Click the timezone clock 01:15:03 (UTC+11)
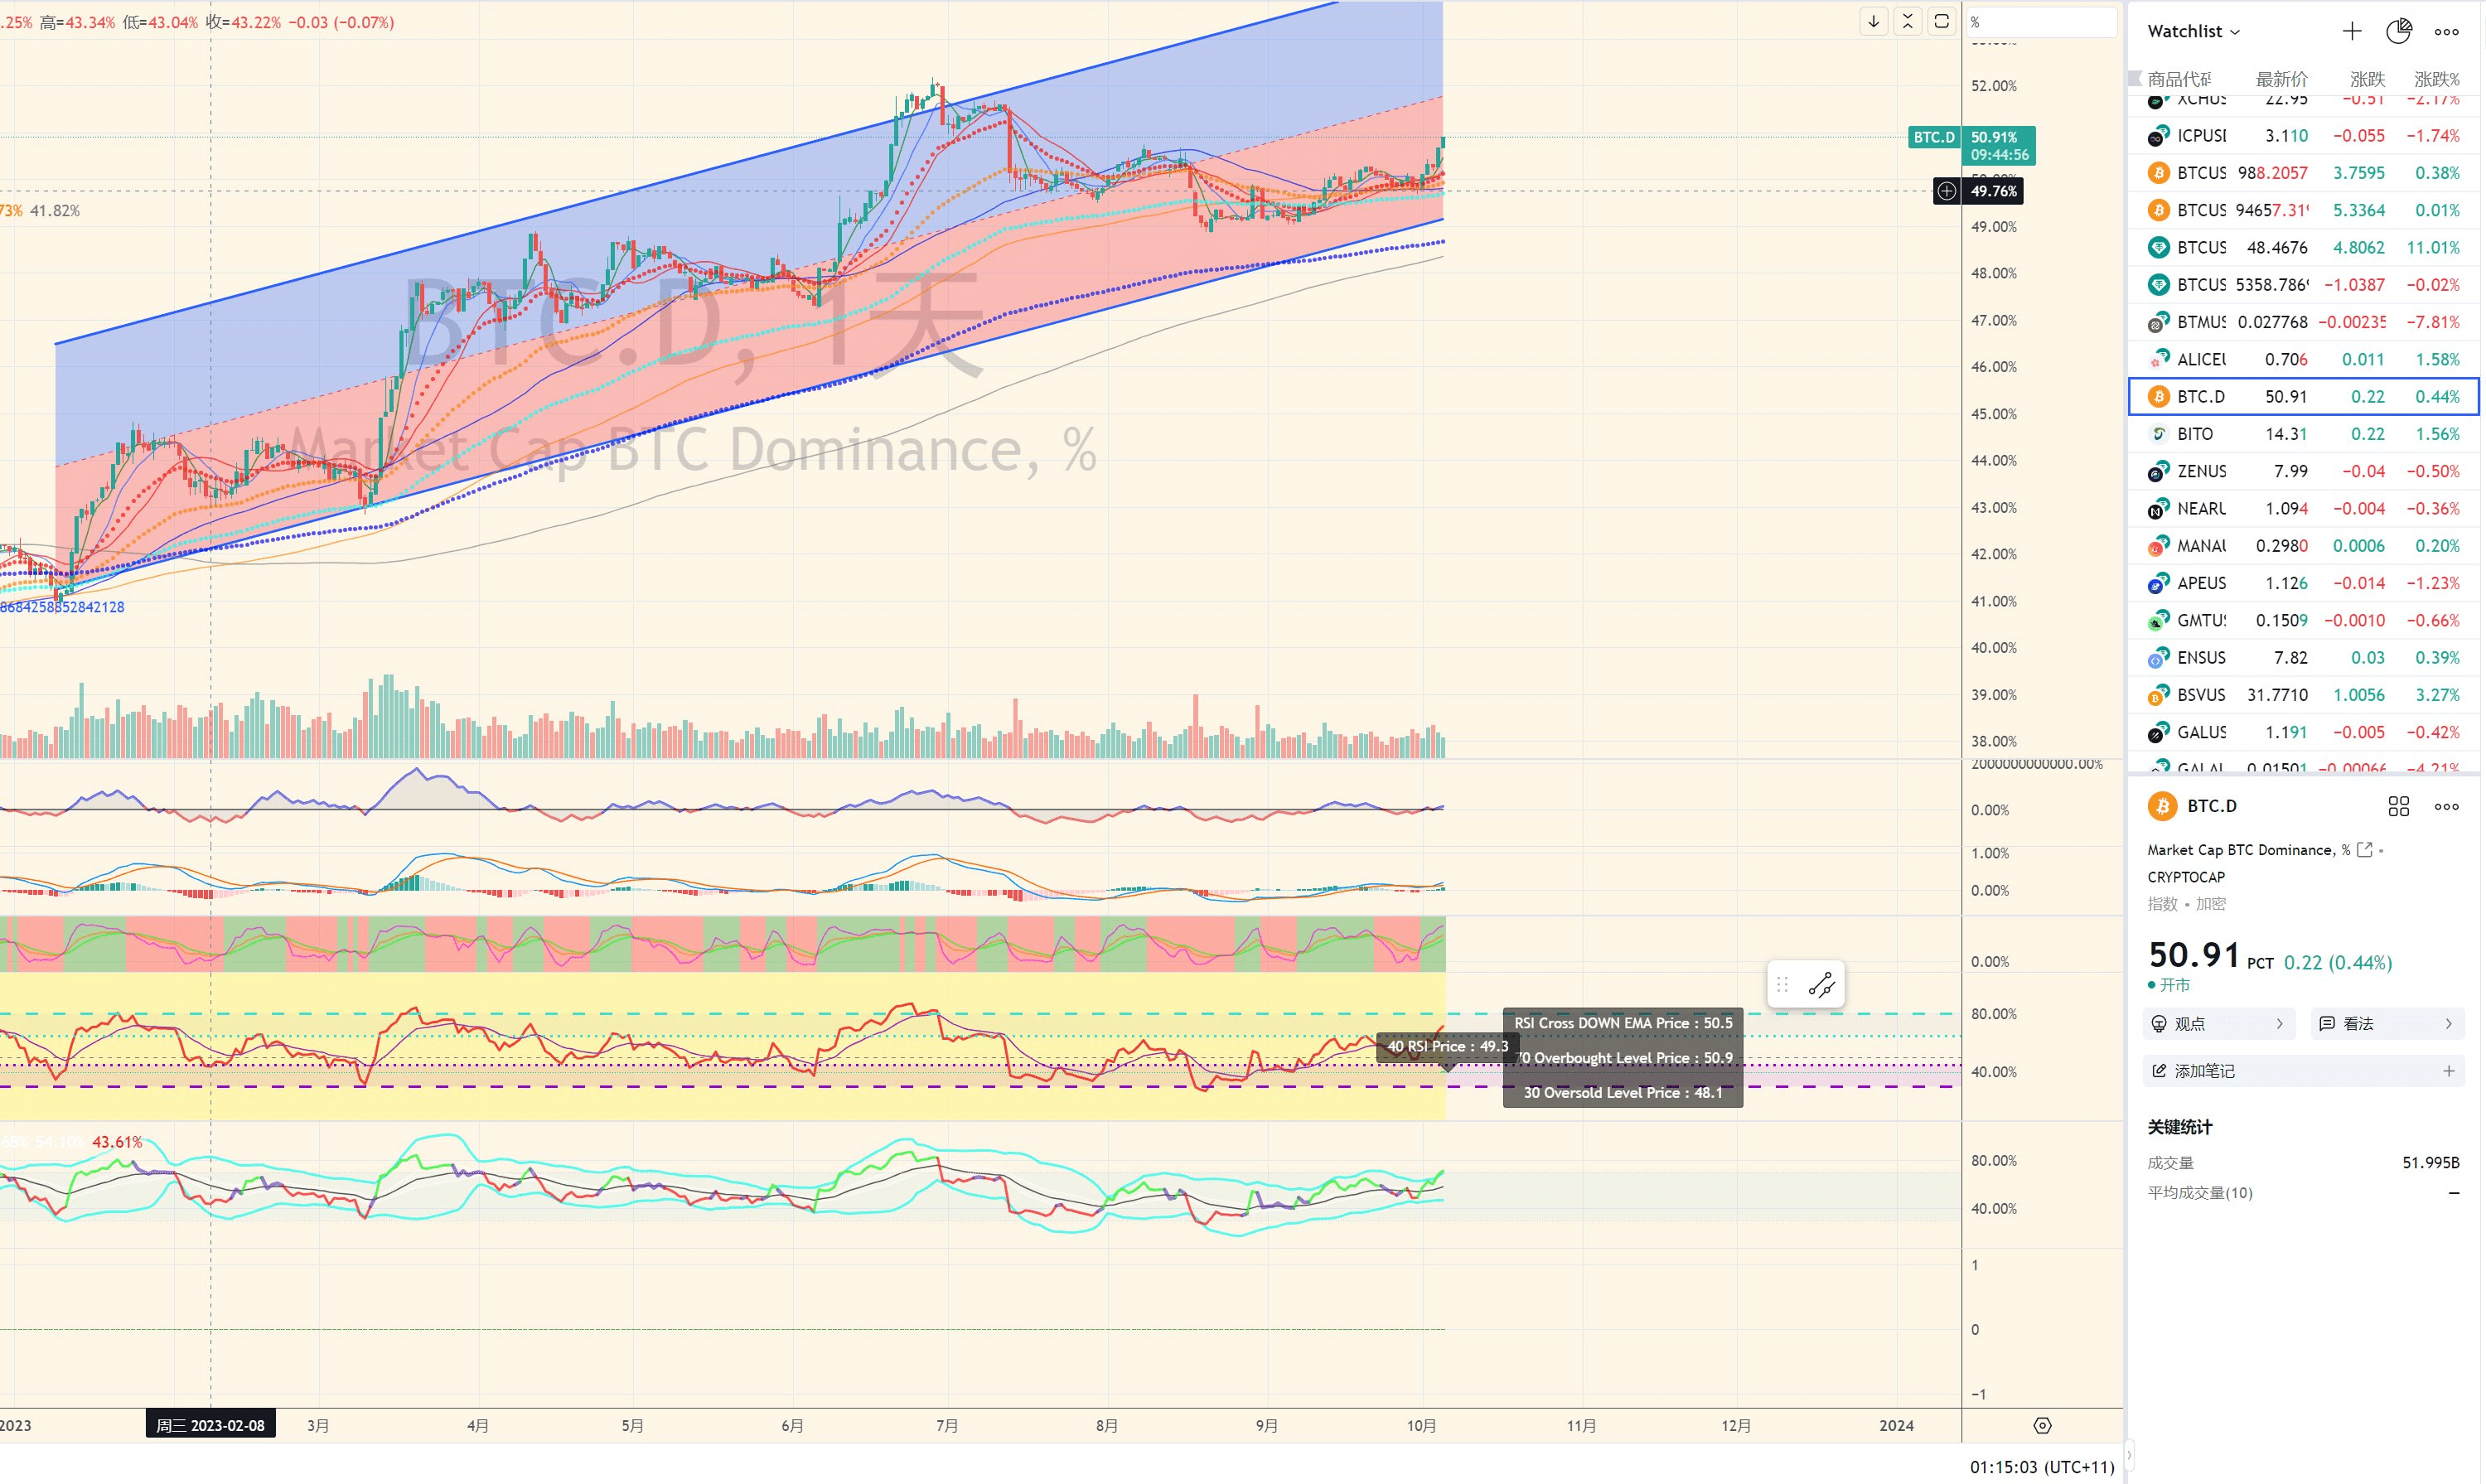 pyautogui.click(x=2041, y=1467)
